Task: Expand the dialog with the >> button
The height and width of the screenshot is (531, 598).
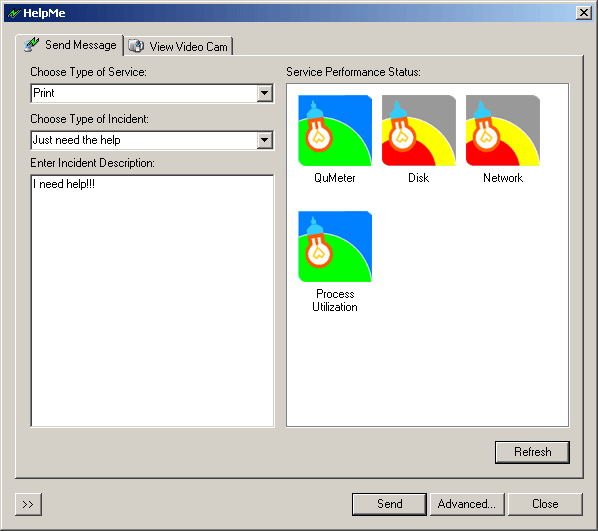Action: (28, 504)
